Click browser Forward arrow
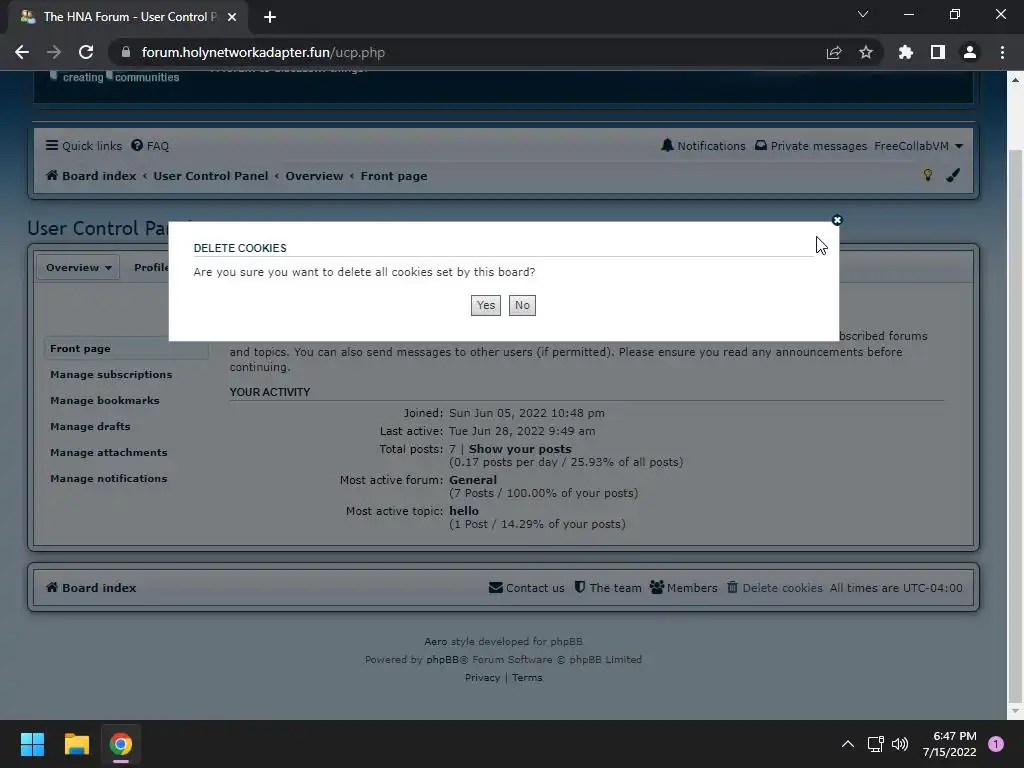The image size is (1024, 768). point(54,52)
